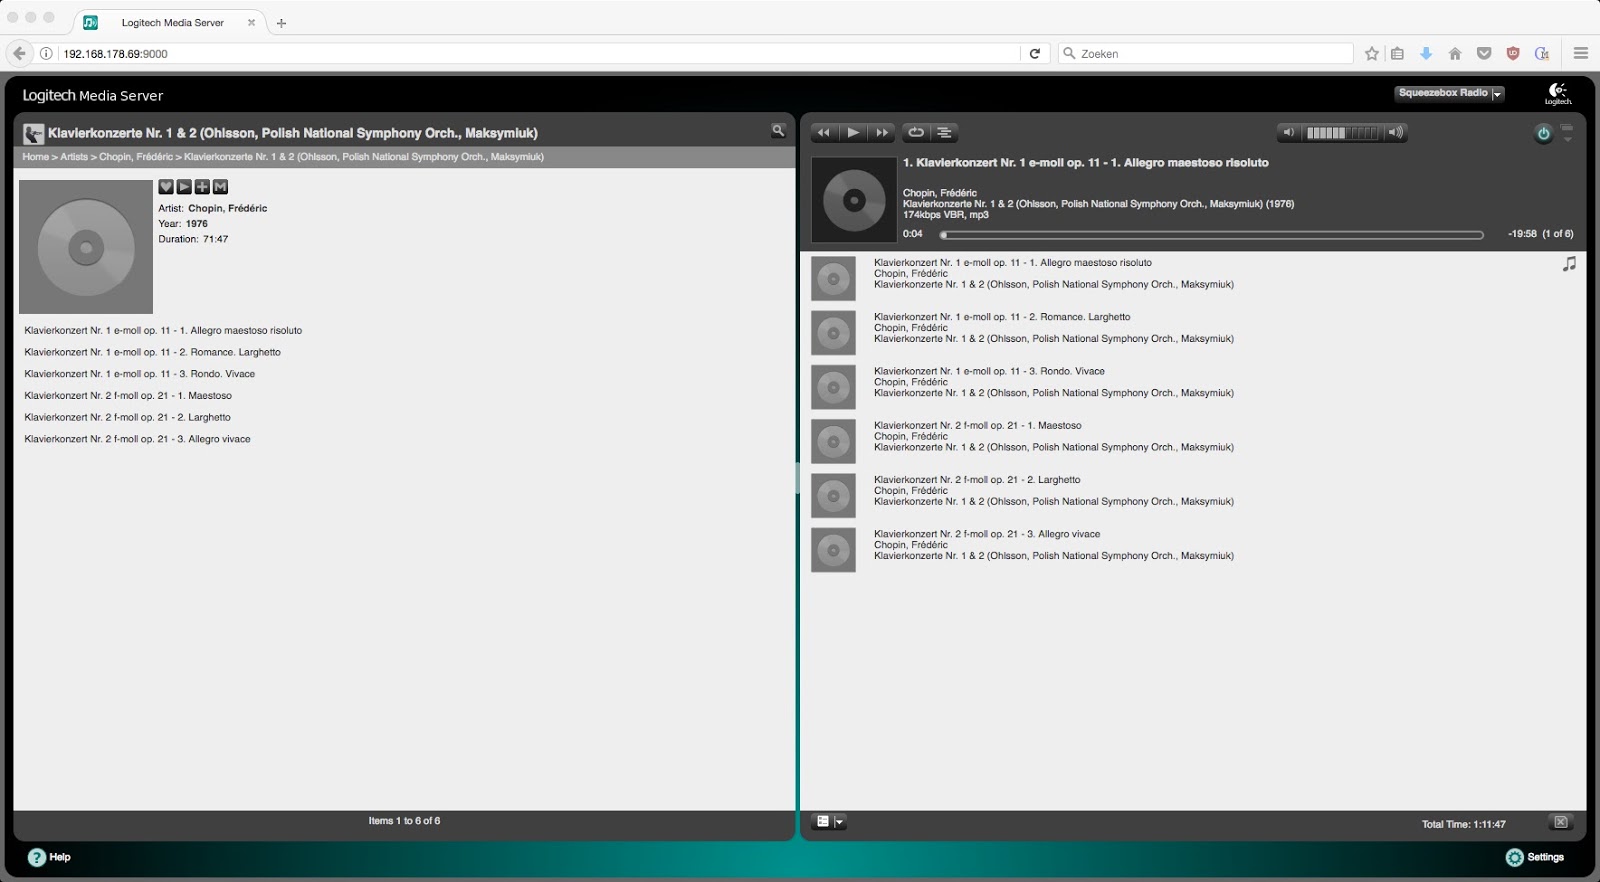Viewport: 1600px width, 882px height.
Task: Click the now playing album name with (1976)
Action: pyautogui.click(x=1098, y=204)
